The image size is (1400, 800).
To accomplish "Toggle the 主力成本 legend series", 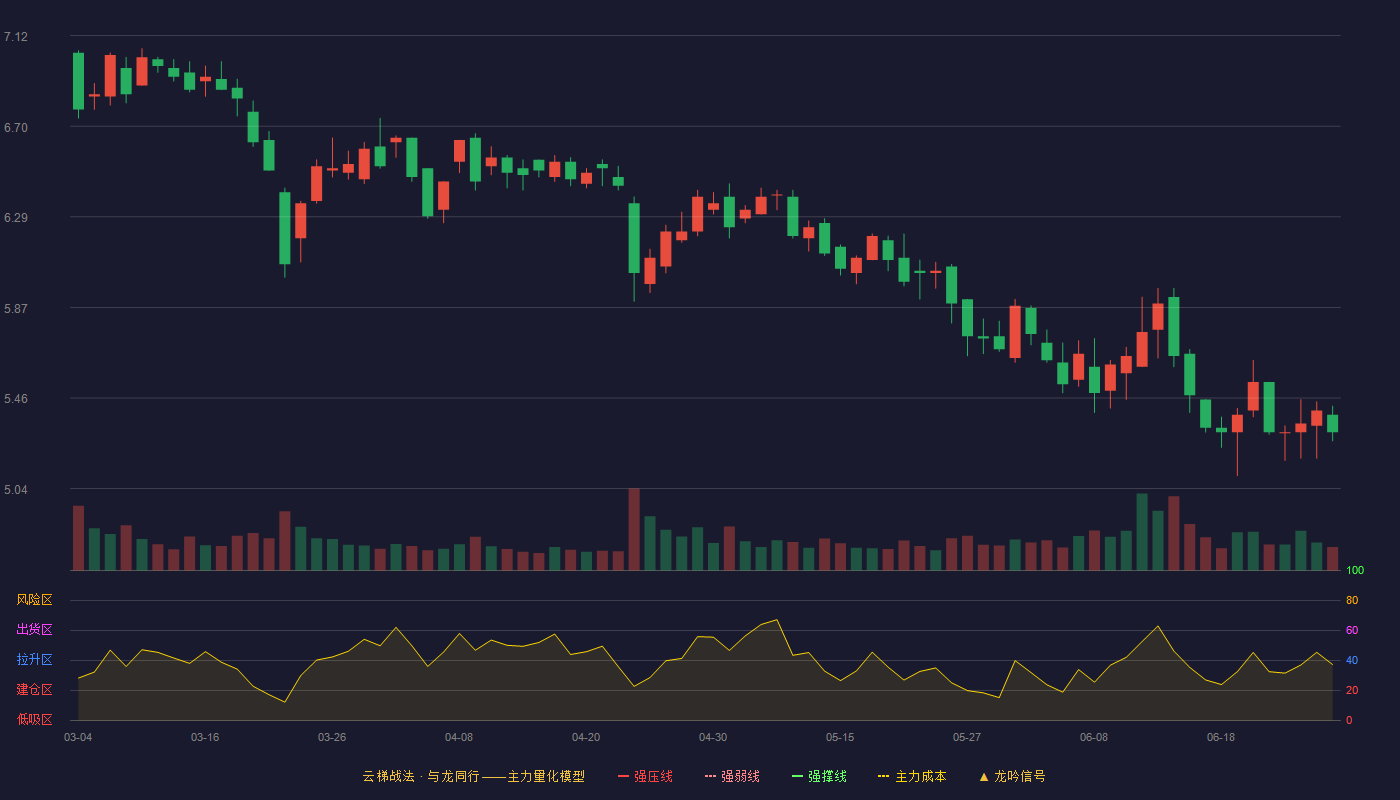I will point(912,776).
